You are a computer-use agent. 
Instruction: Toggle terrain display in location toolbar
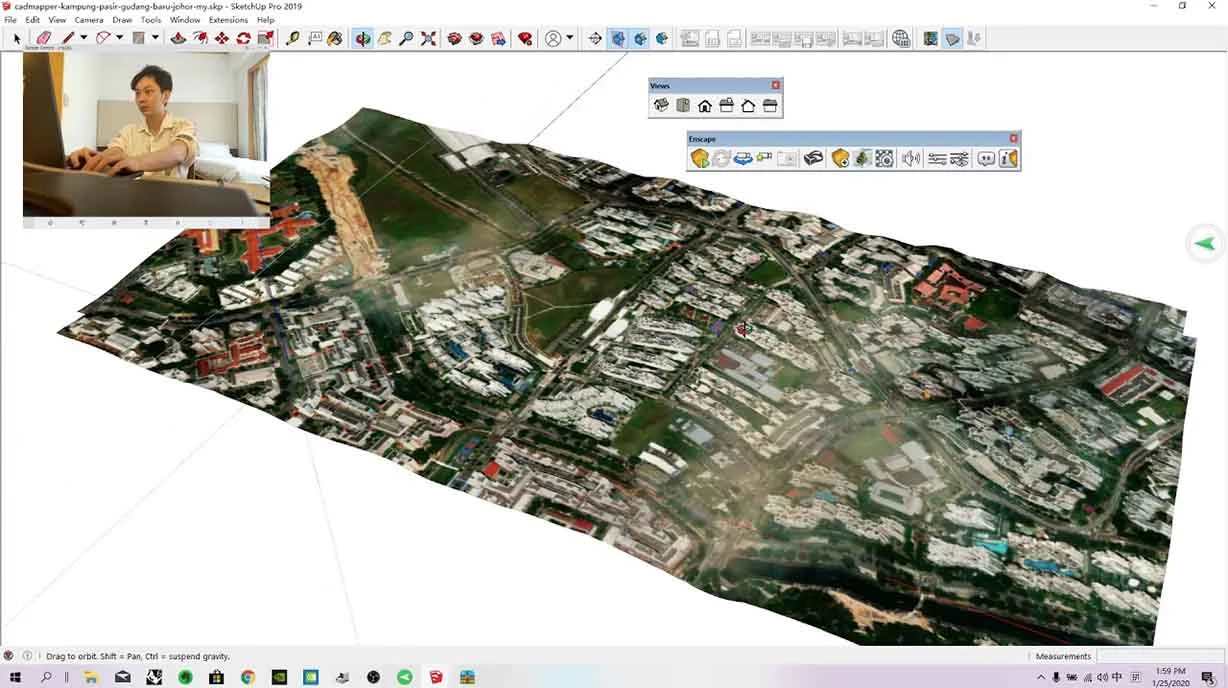(x=953, y=38)
